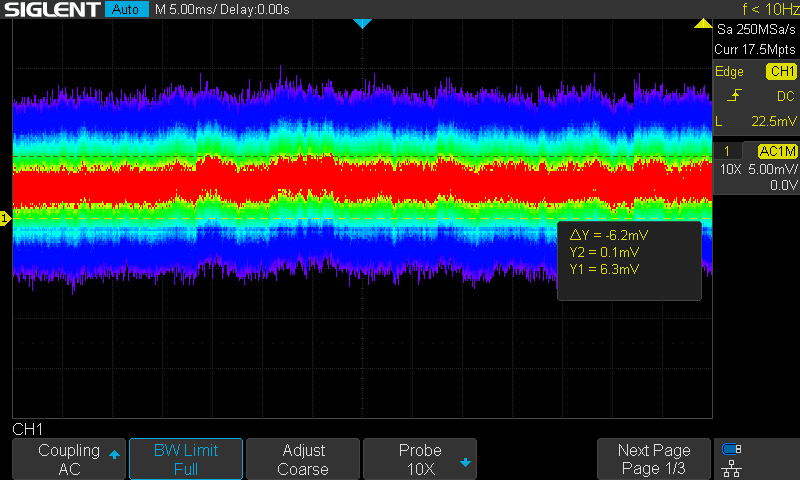Click the Edge trigger type label
The width and height of the screenshot is (800, 480).
729,72
